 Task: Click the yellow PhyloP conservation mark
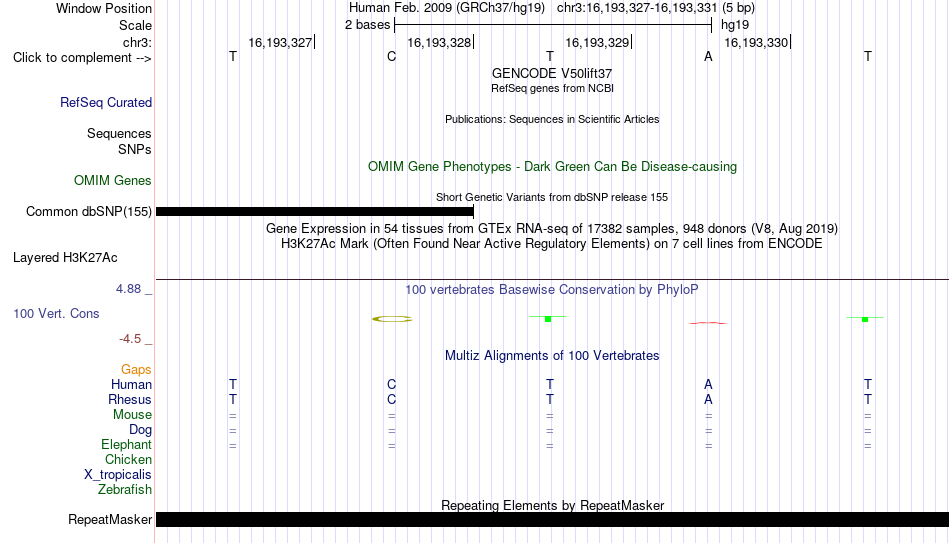(x=392, y=319)
